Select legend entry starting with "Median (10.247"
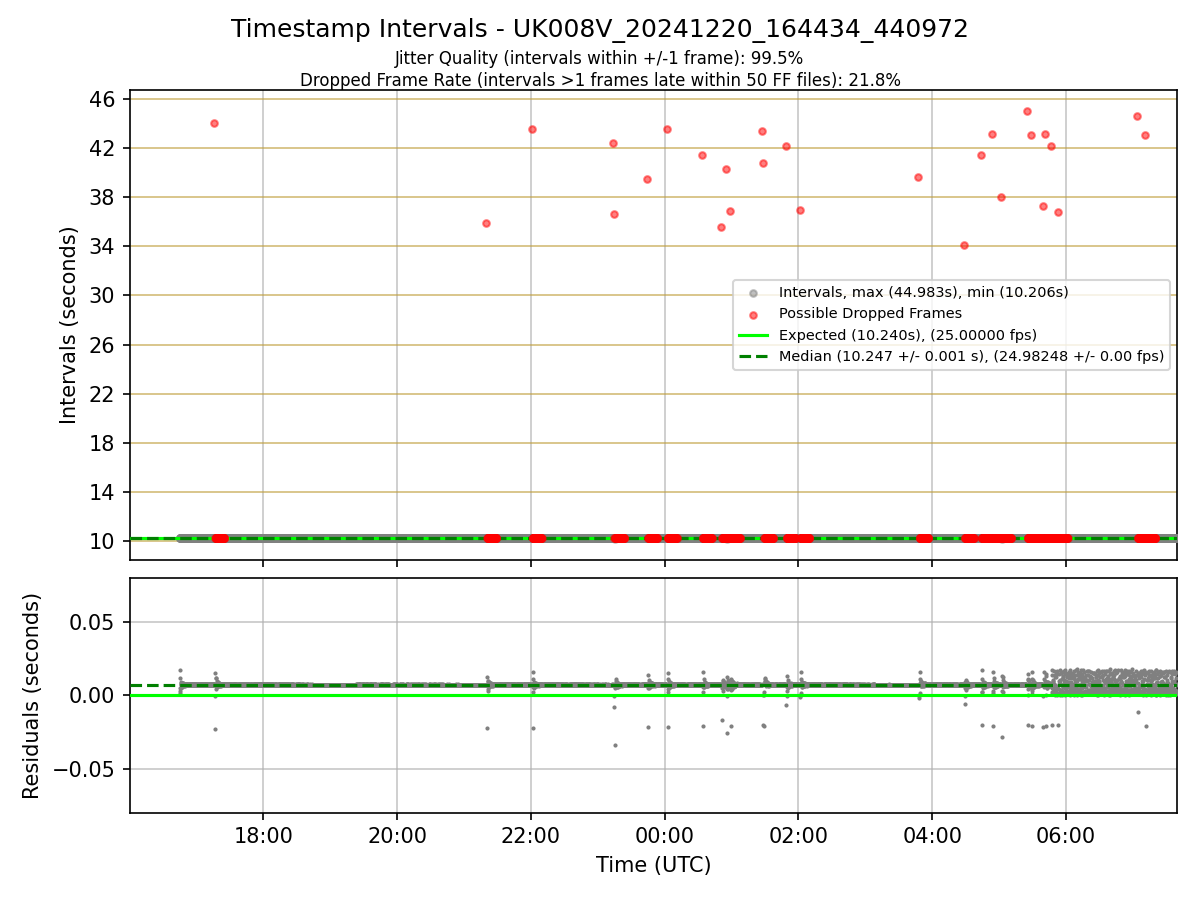This screenshot has height=900, width=1200. 971,356
